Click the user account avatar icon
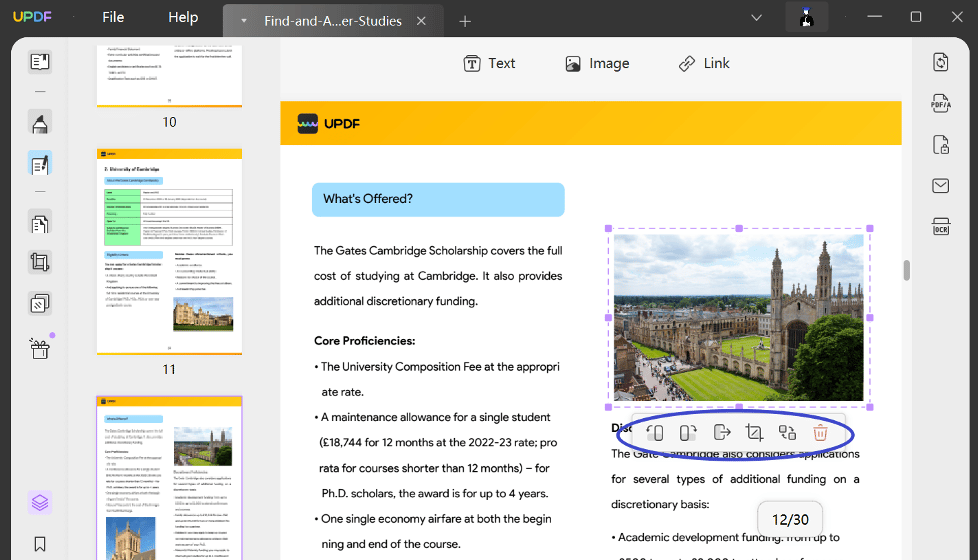Image resolution: width=978 pixels, height=560 pixels. [x=806, y=17]
